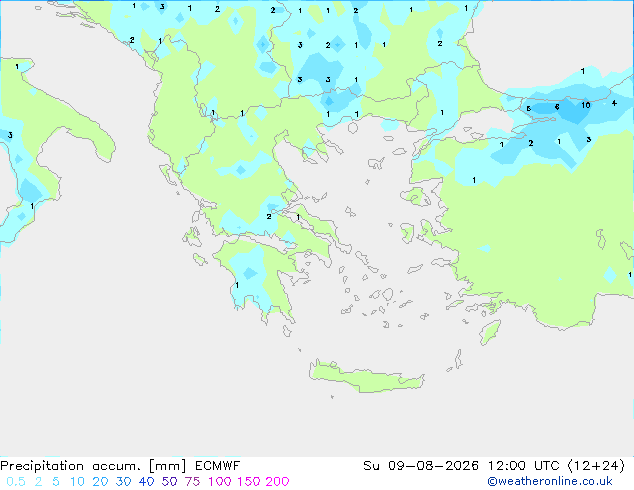
Task: Select the 40 mm legend value
Action: click(146, 482)
